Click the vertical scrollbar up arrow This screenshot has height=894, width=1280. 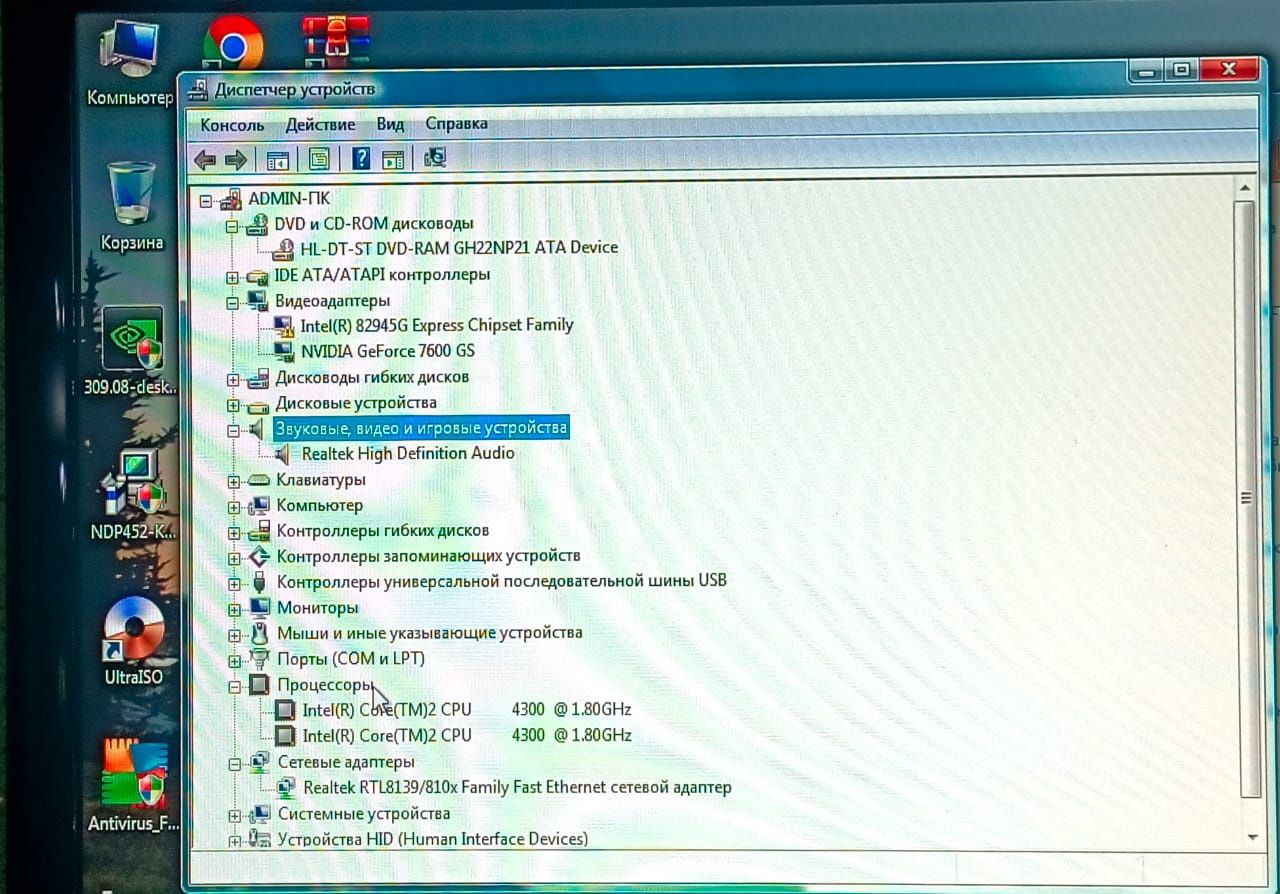click(1245, 187)
